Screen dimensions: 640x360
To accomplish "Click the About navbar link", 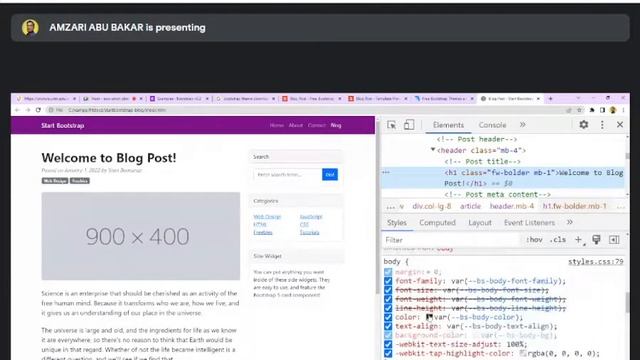I will coord(296,125).
